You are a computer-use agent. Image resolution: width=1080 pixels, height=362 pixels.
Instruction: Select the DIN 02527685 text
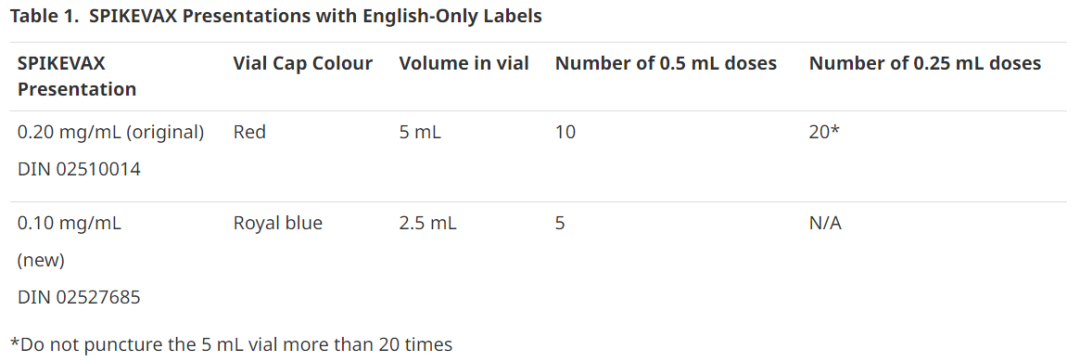tap(79, 298)
